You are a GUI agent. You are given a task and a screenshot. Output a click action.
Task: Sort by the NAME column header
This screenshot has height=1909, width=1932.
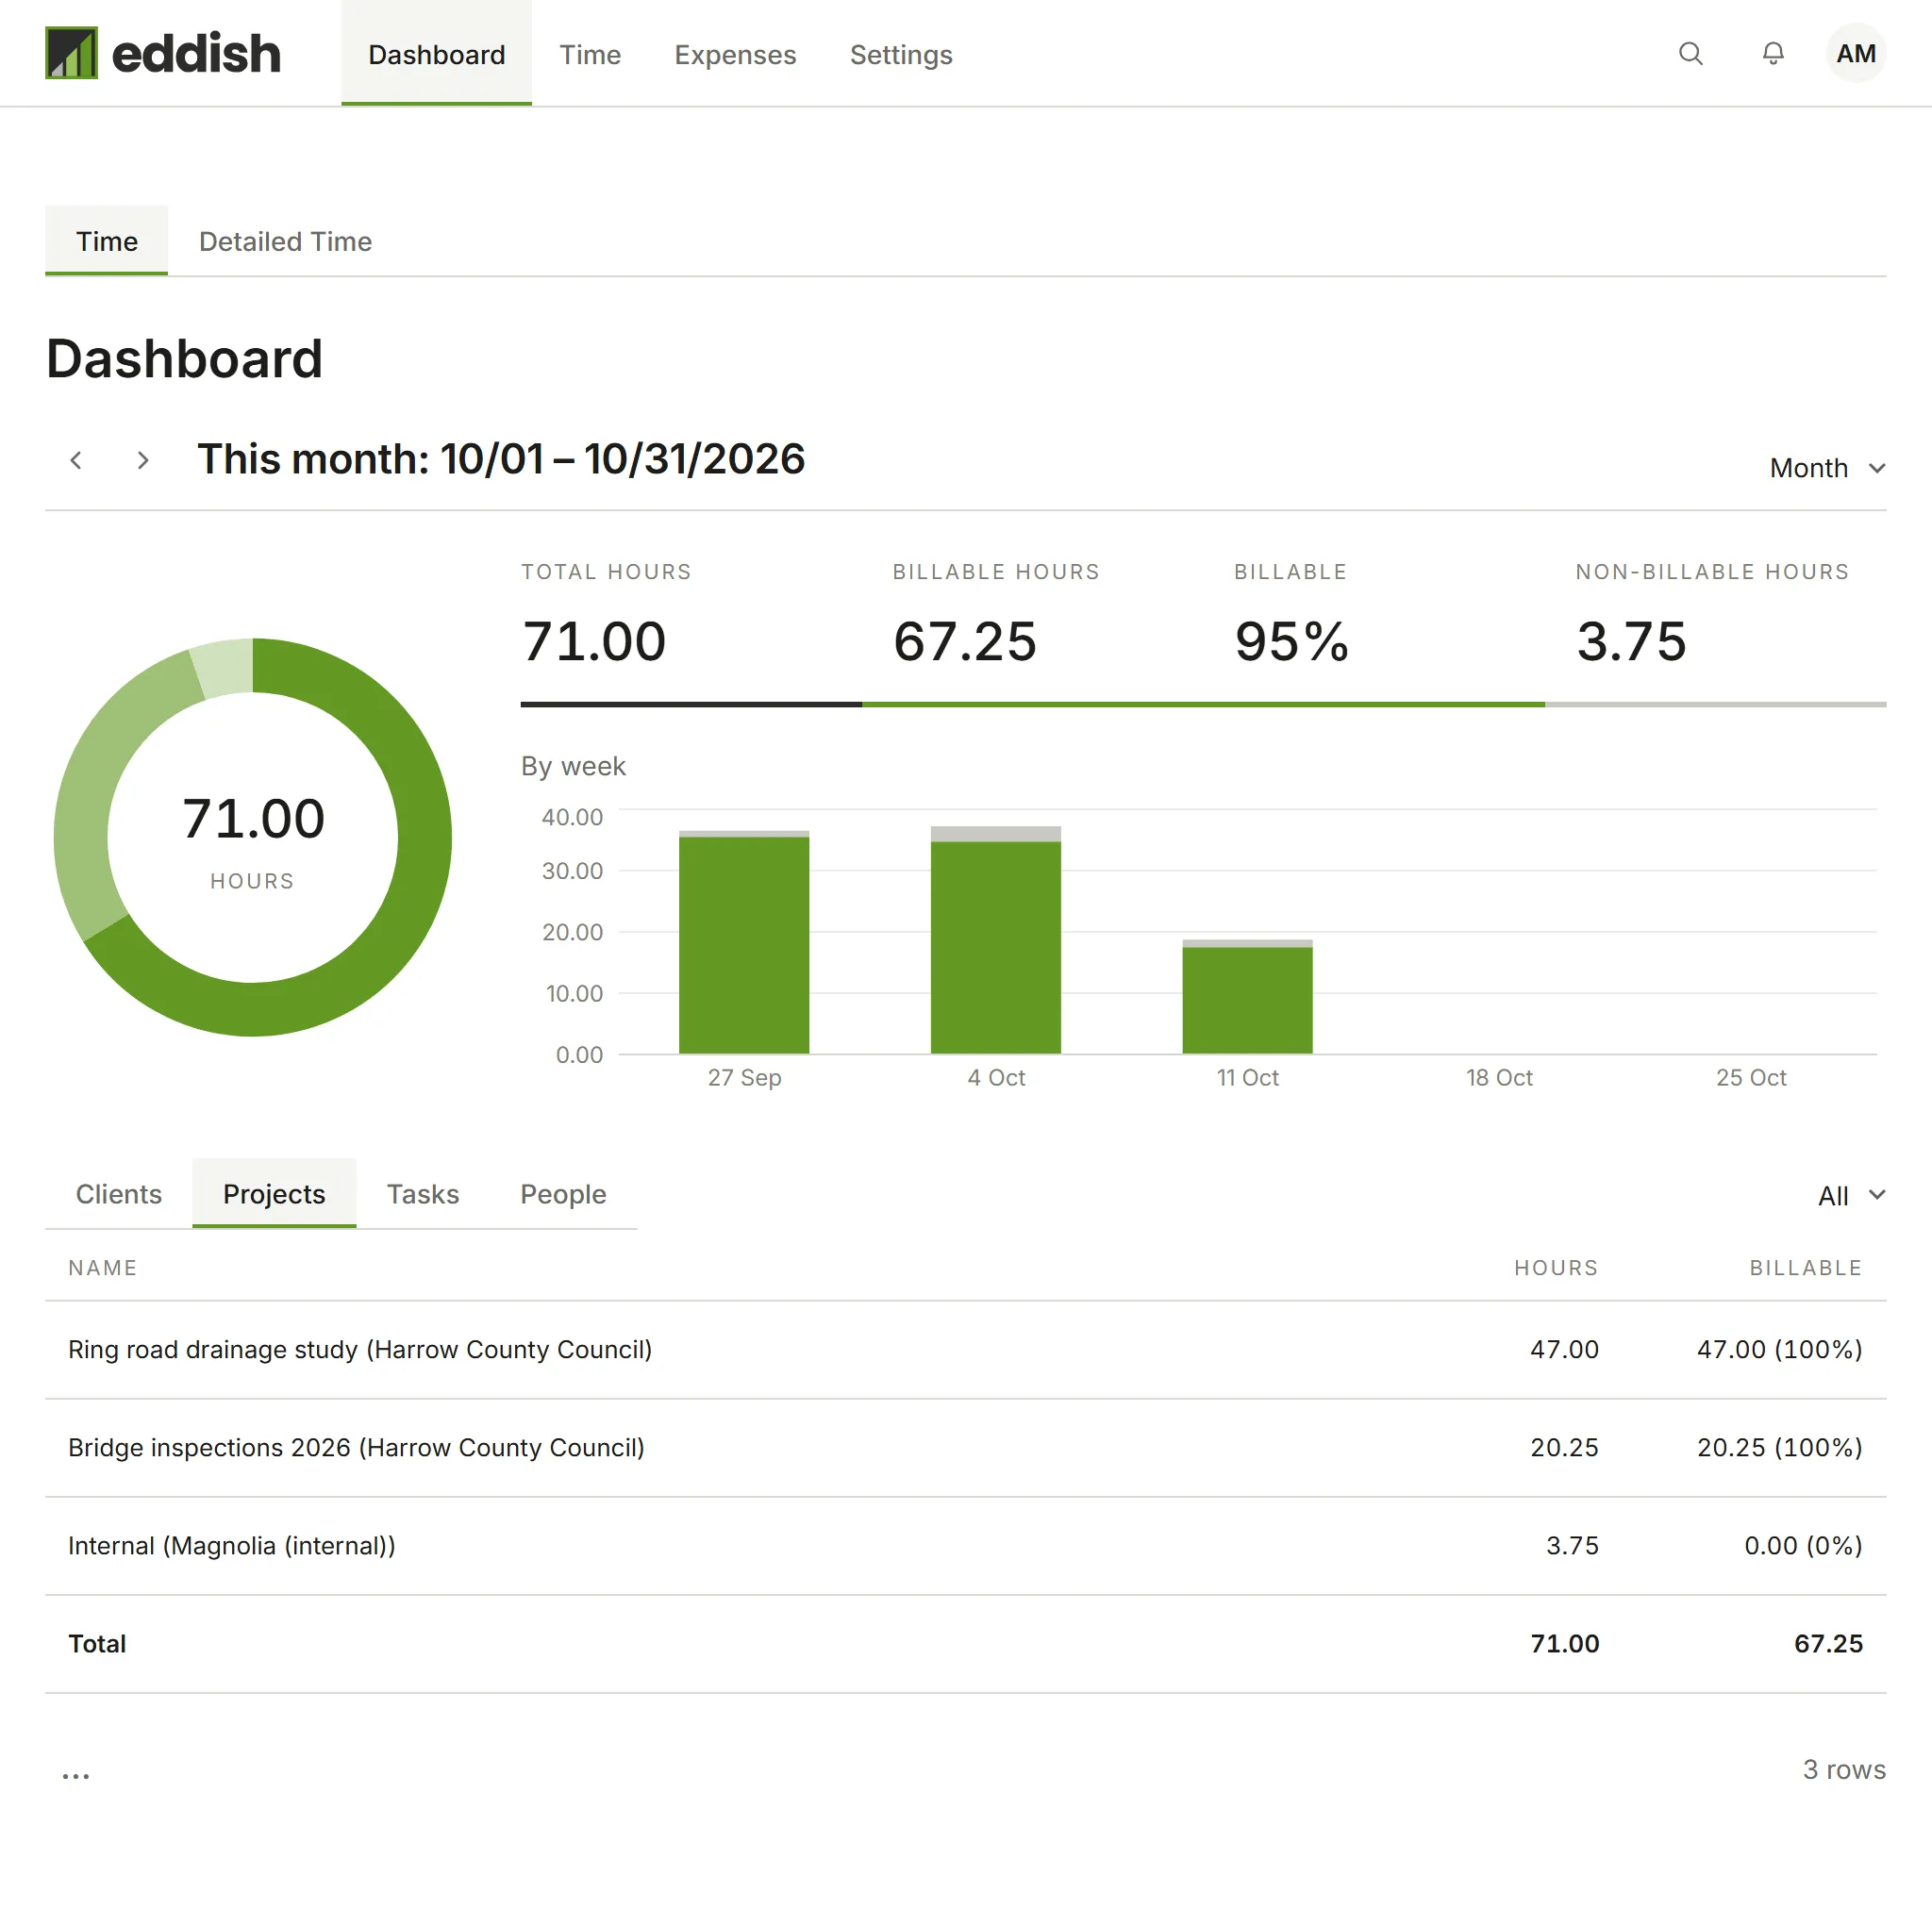pos(103,1267)
